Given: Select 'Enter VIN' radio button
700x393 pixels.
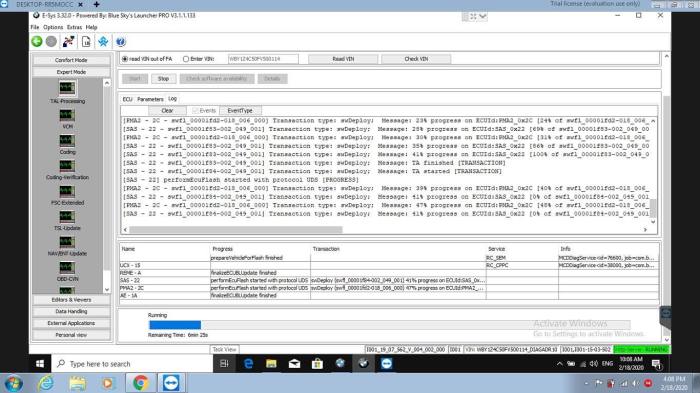Looking at the screenshot, I should 186,59.
